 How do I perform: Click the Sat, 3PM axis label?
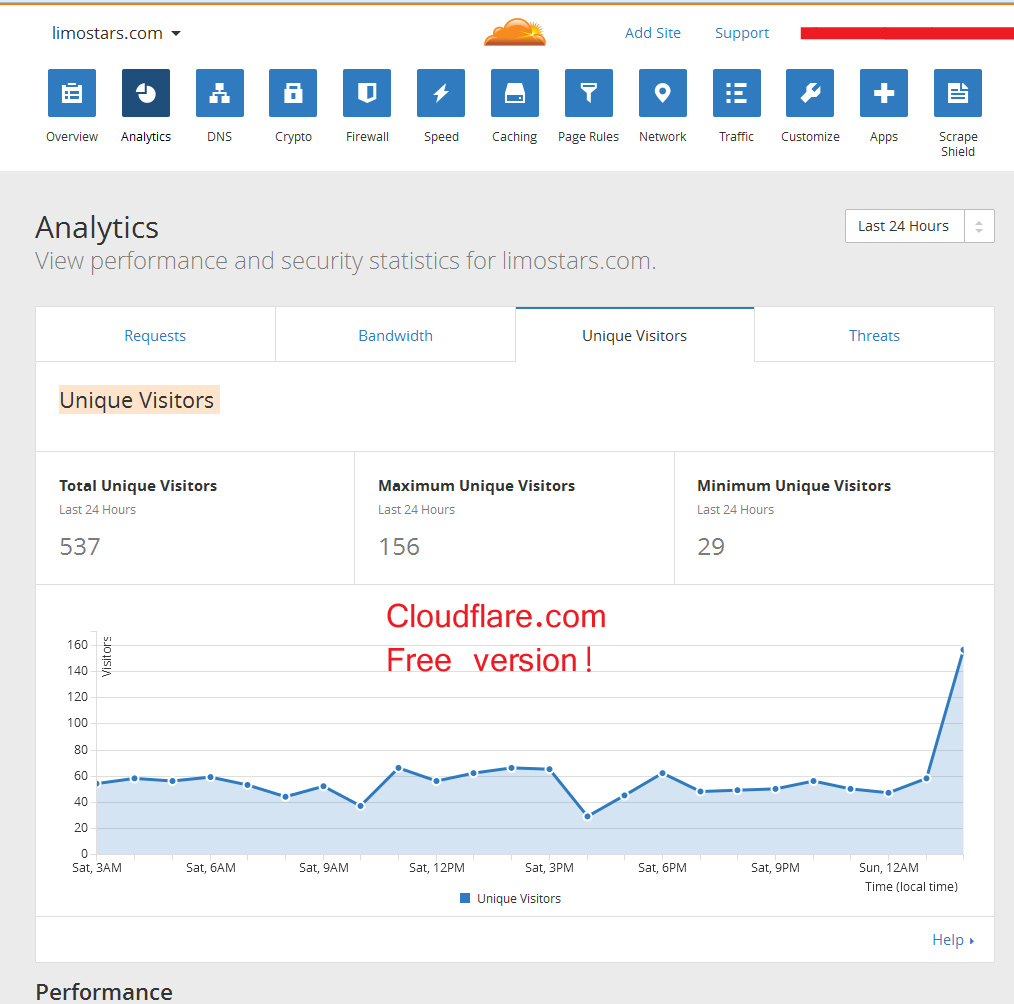(549, 868)
